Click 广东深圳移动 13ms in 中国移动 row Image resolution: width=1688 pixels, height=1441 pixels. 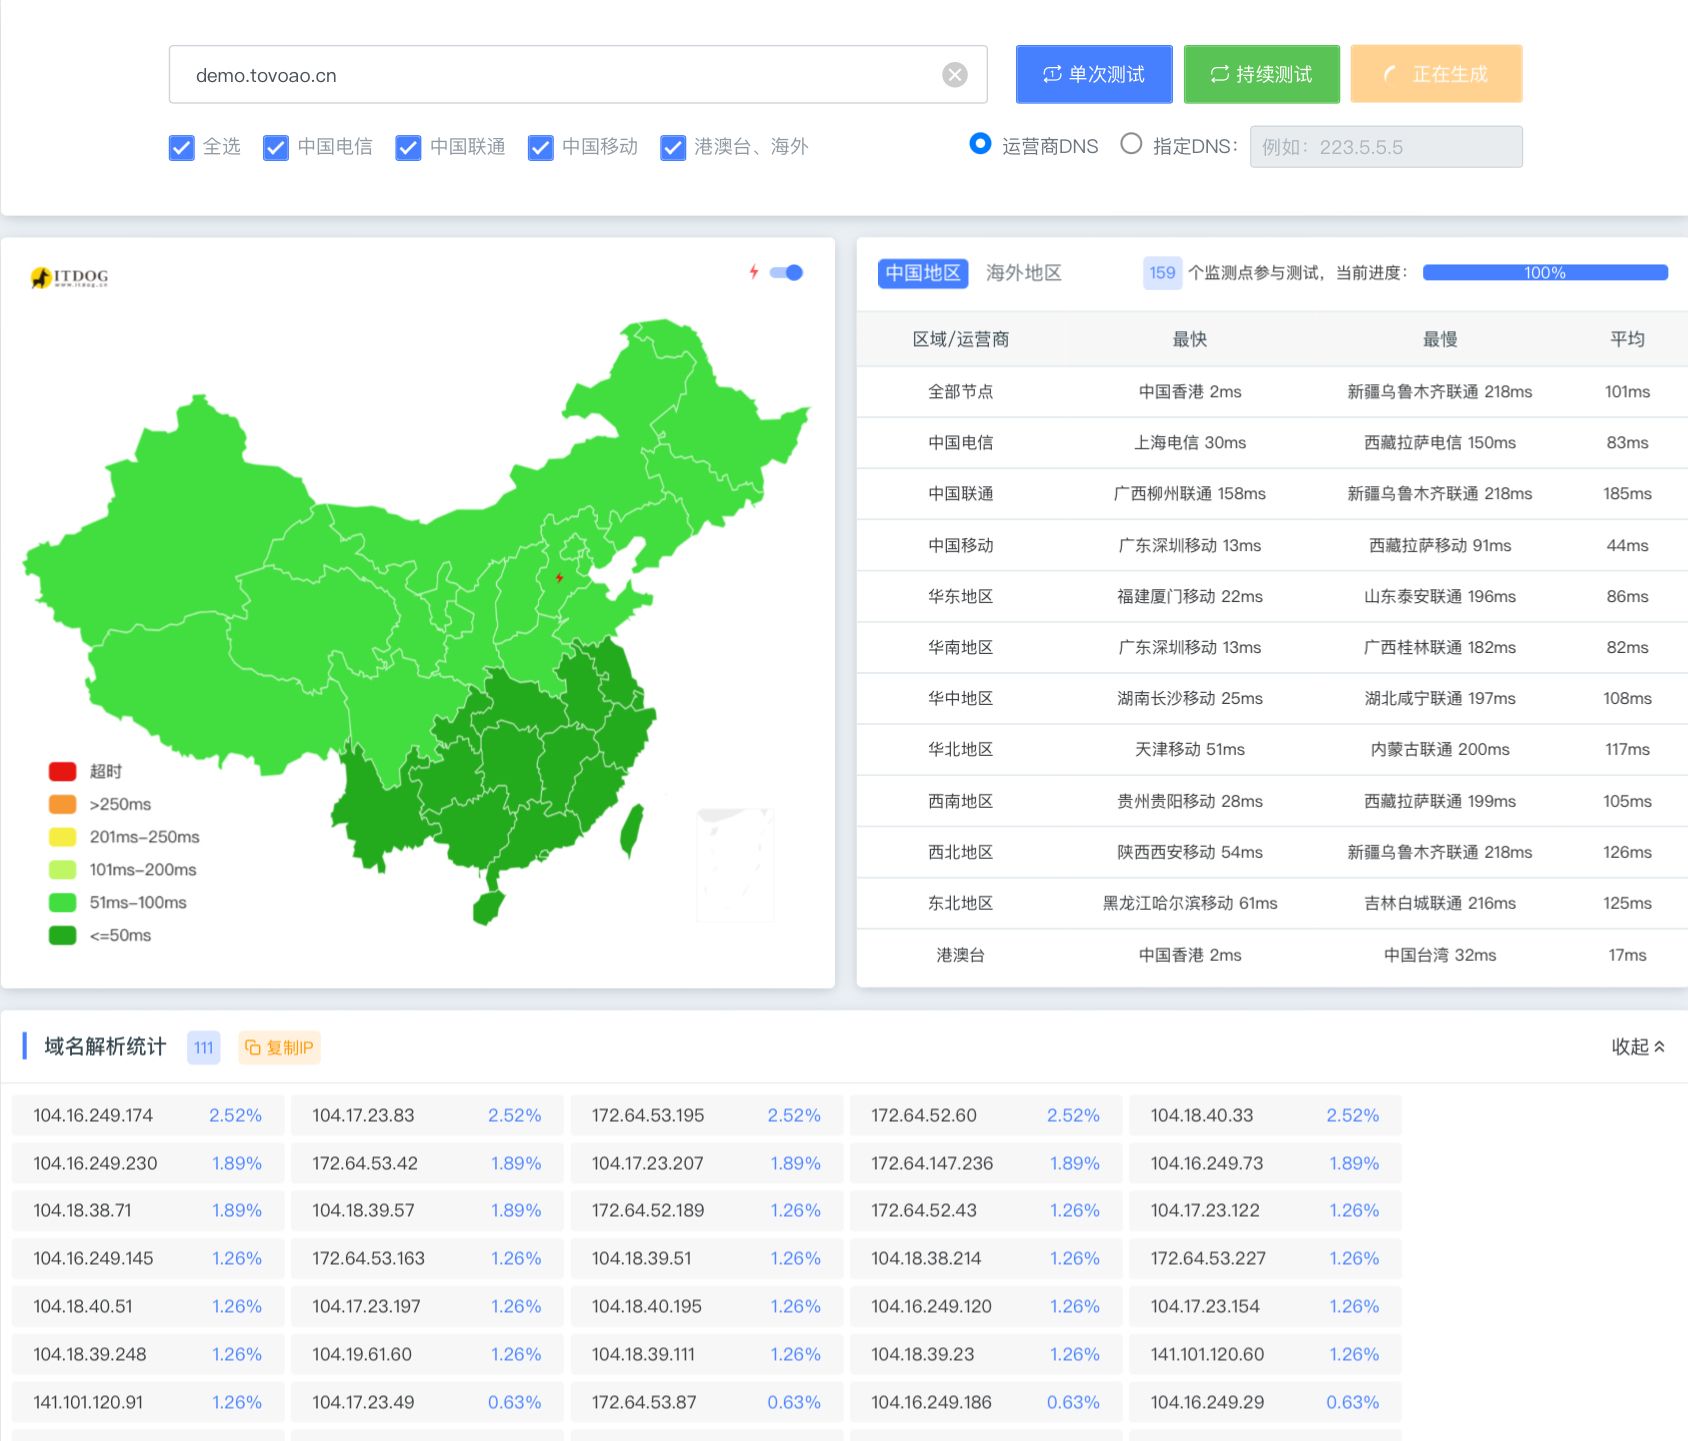(x=1190, y=546)
